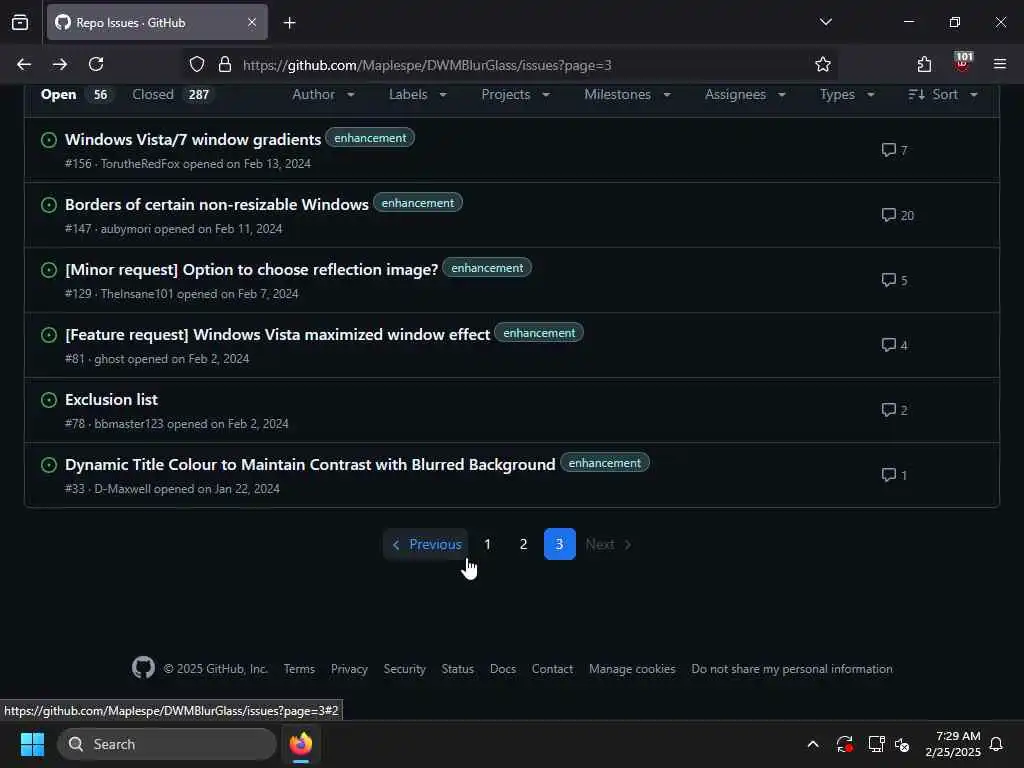Viewport: 1024px width, 768px height.
Task: Click the padlock site security icon
Action: (225, 64)
